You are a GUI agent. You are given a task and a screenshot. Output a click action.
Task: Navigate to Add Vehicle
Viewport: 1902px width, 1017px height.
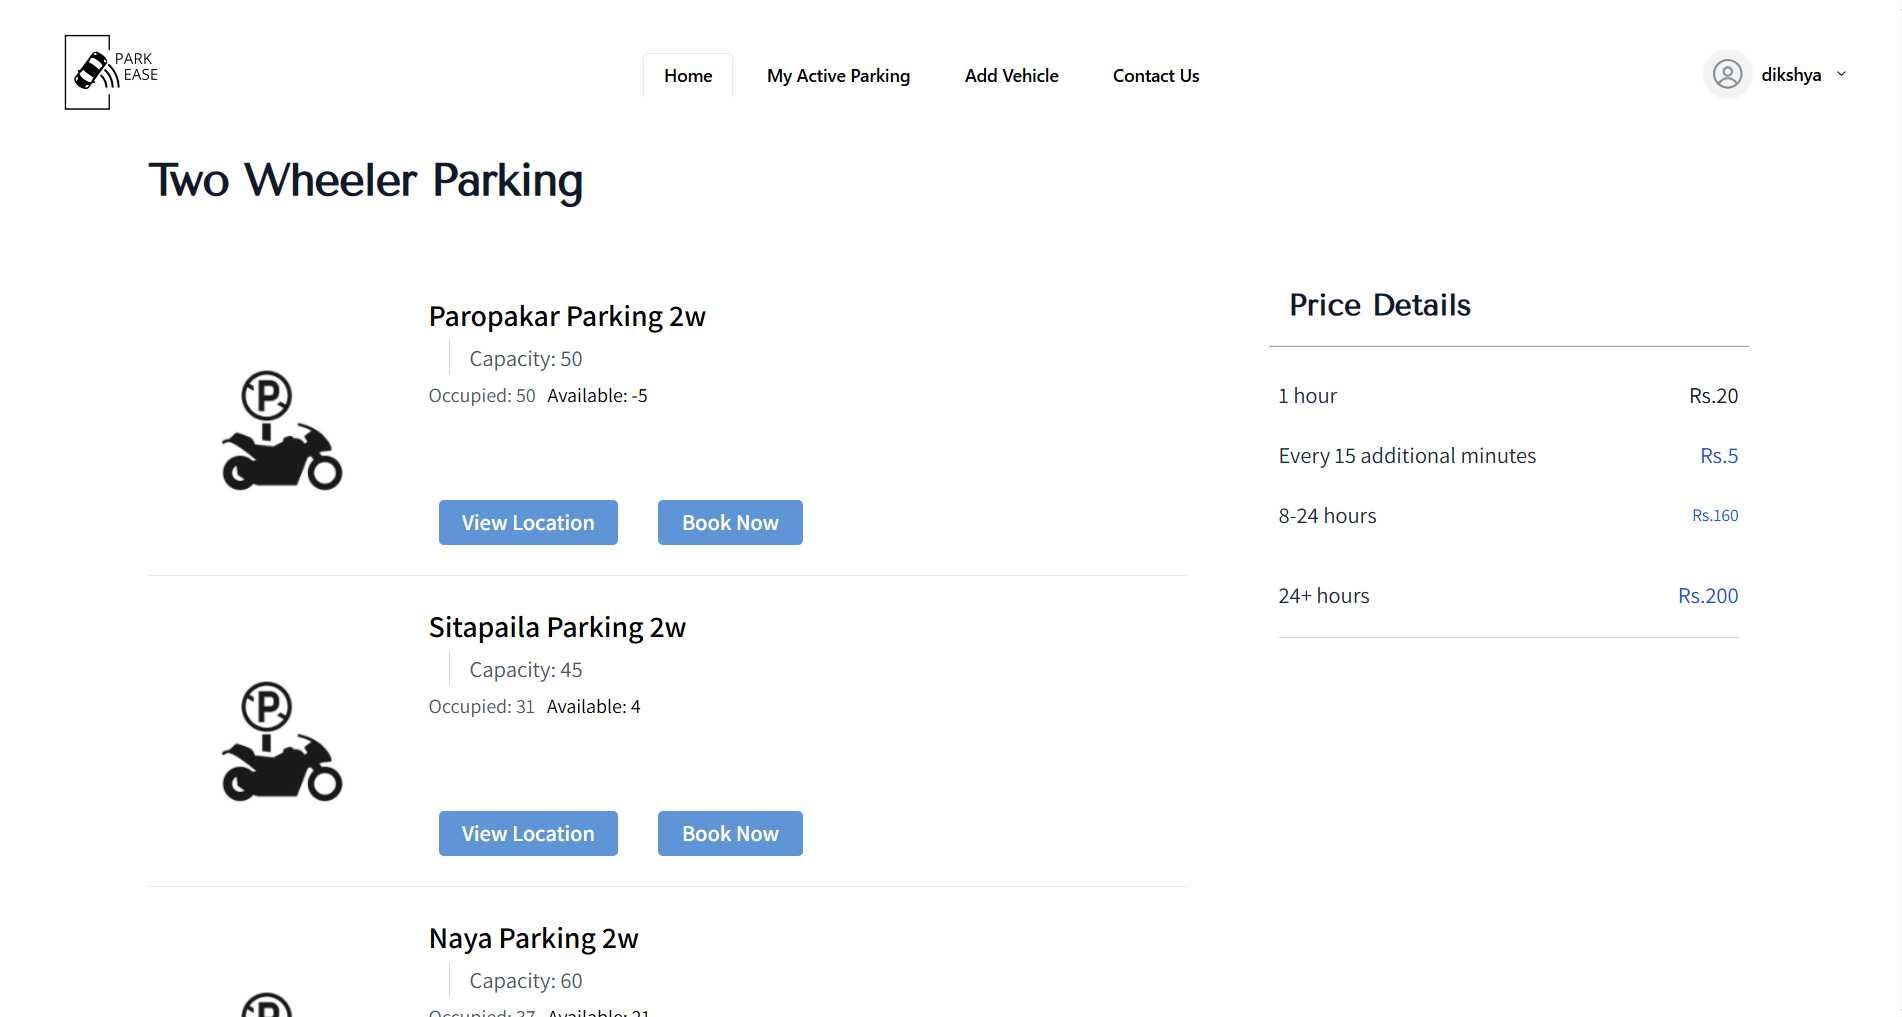pos(1011,75)
